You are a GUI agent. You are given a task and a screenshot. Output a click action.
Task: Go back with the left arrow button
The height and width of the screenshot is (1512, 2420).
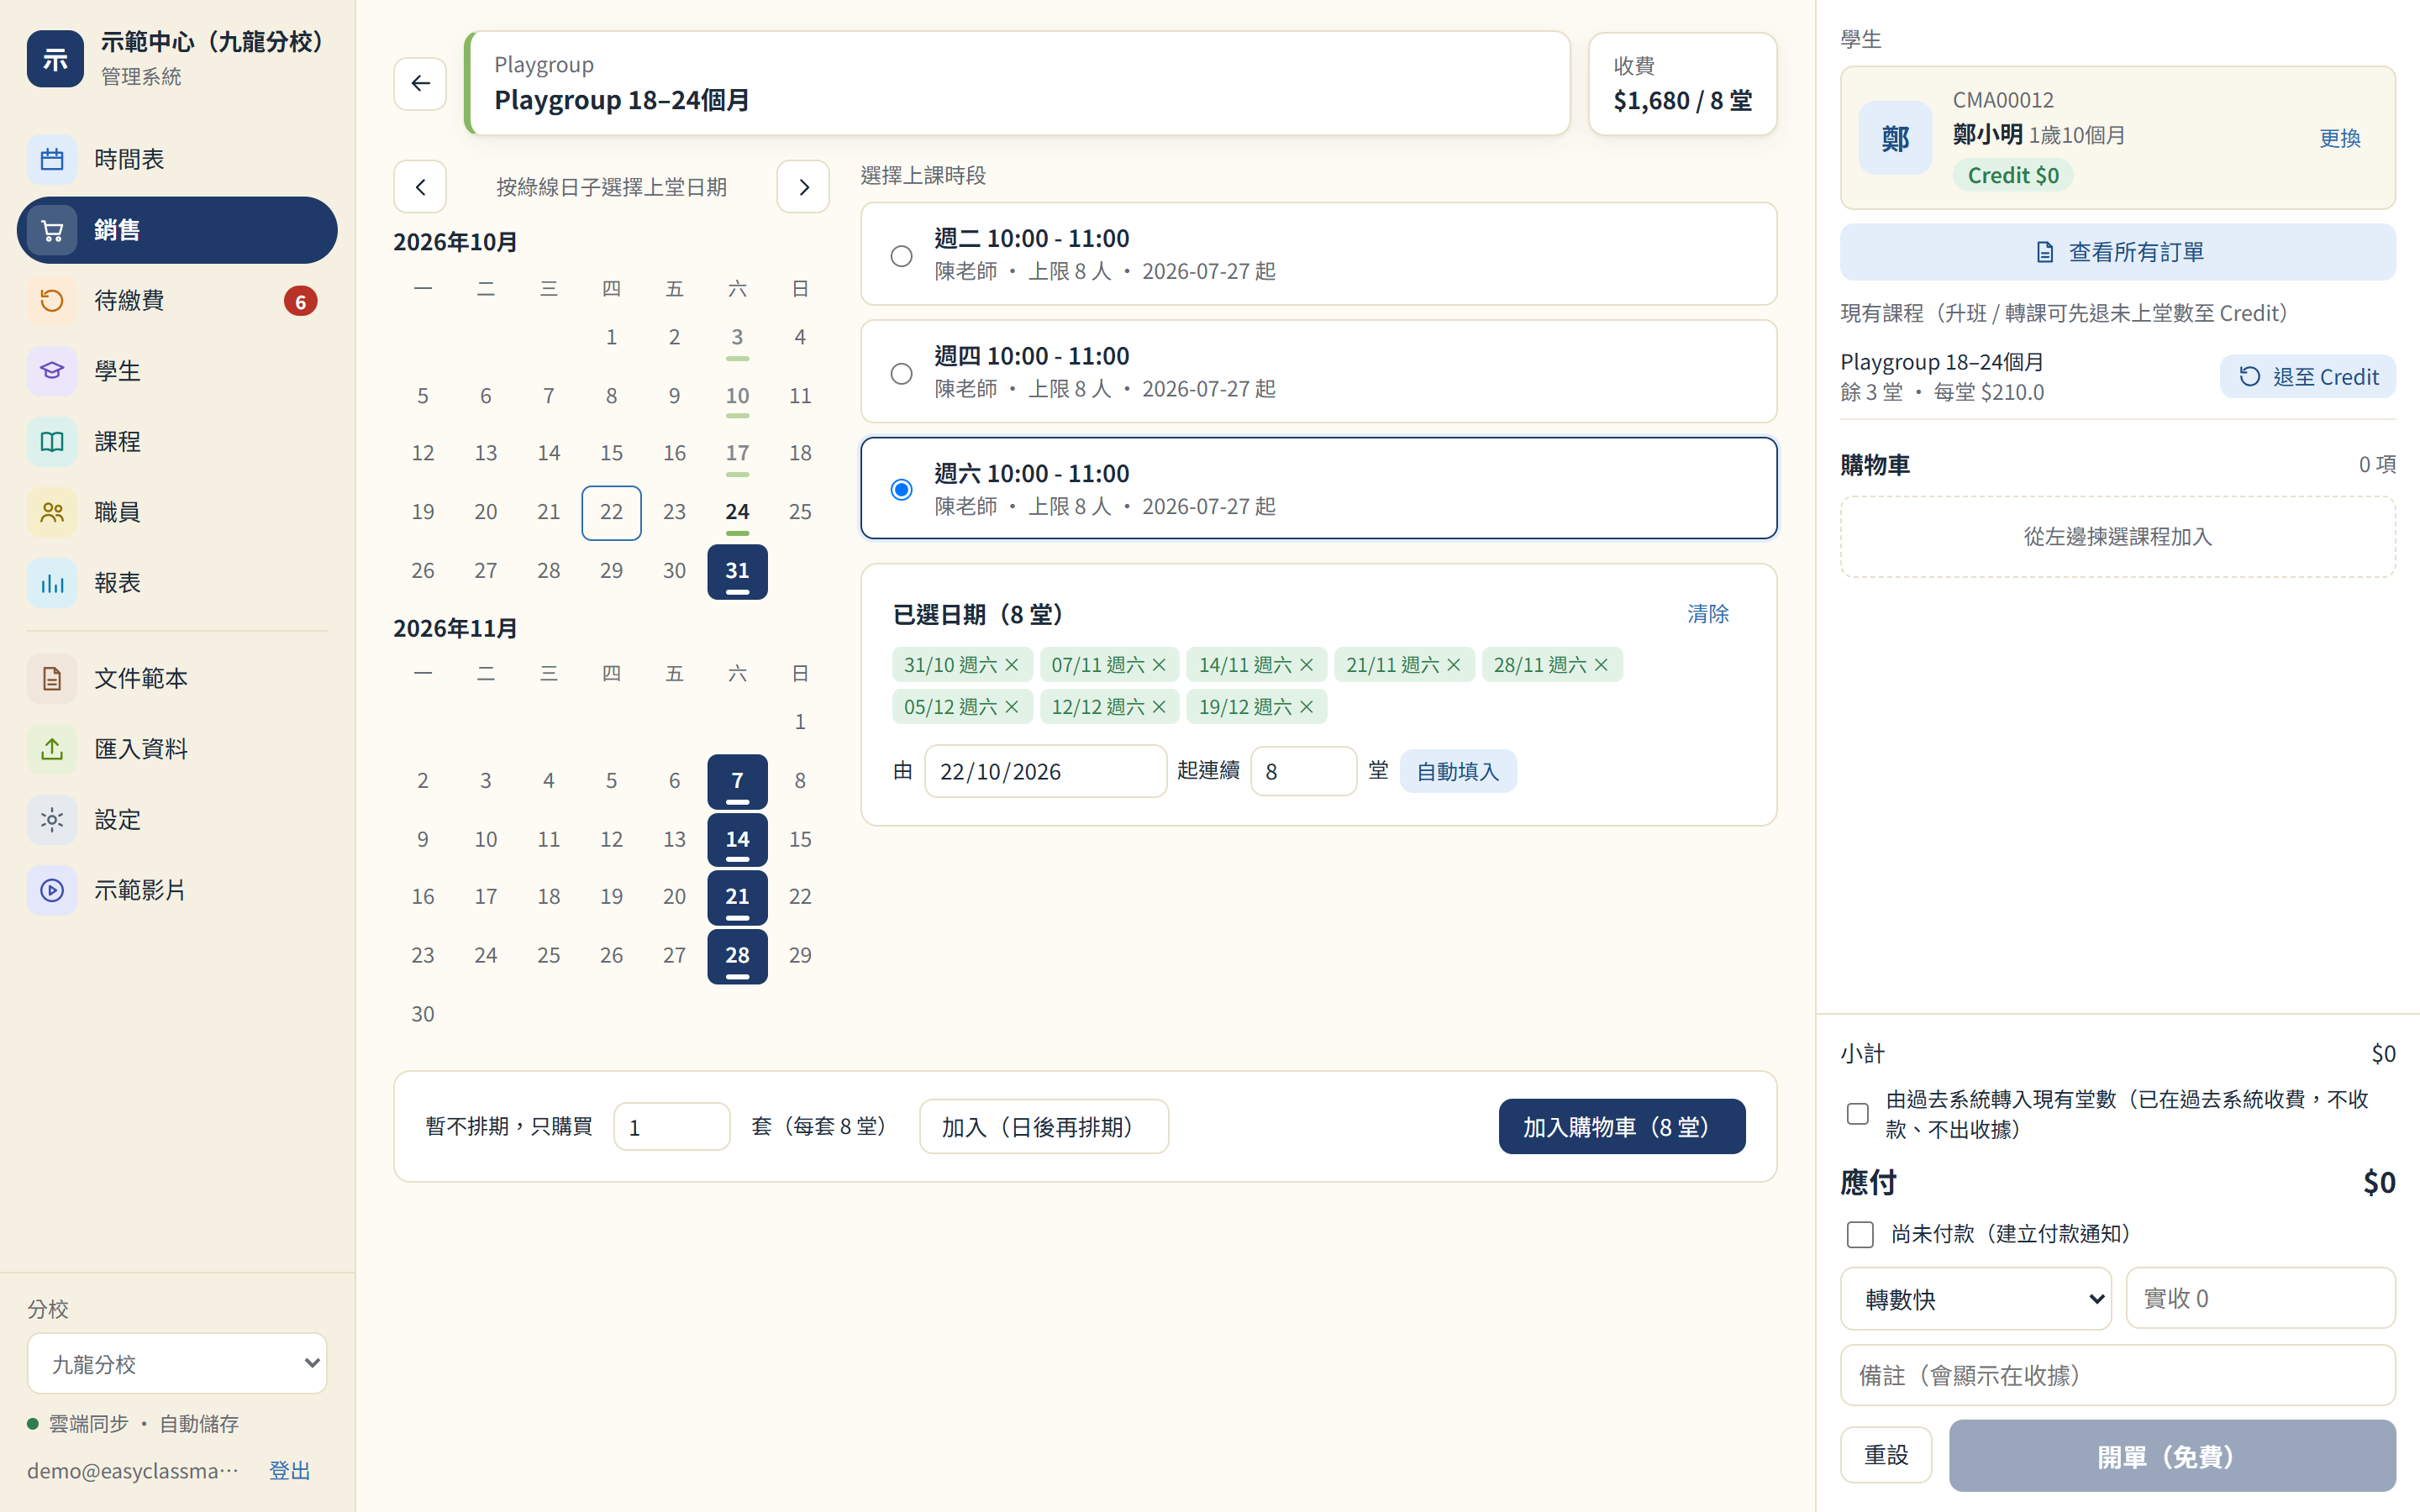pyautogui.click(x=420, y=83)
